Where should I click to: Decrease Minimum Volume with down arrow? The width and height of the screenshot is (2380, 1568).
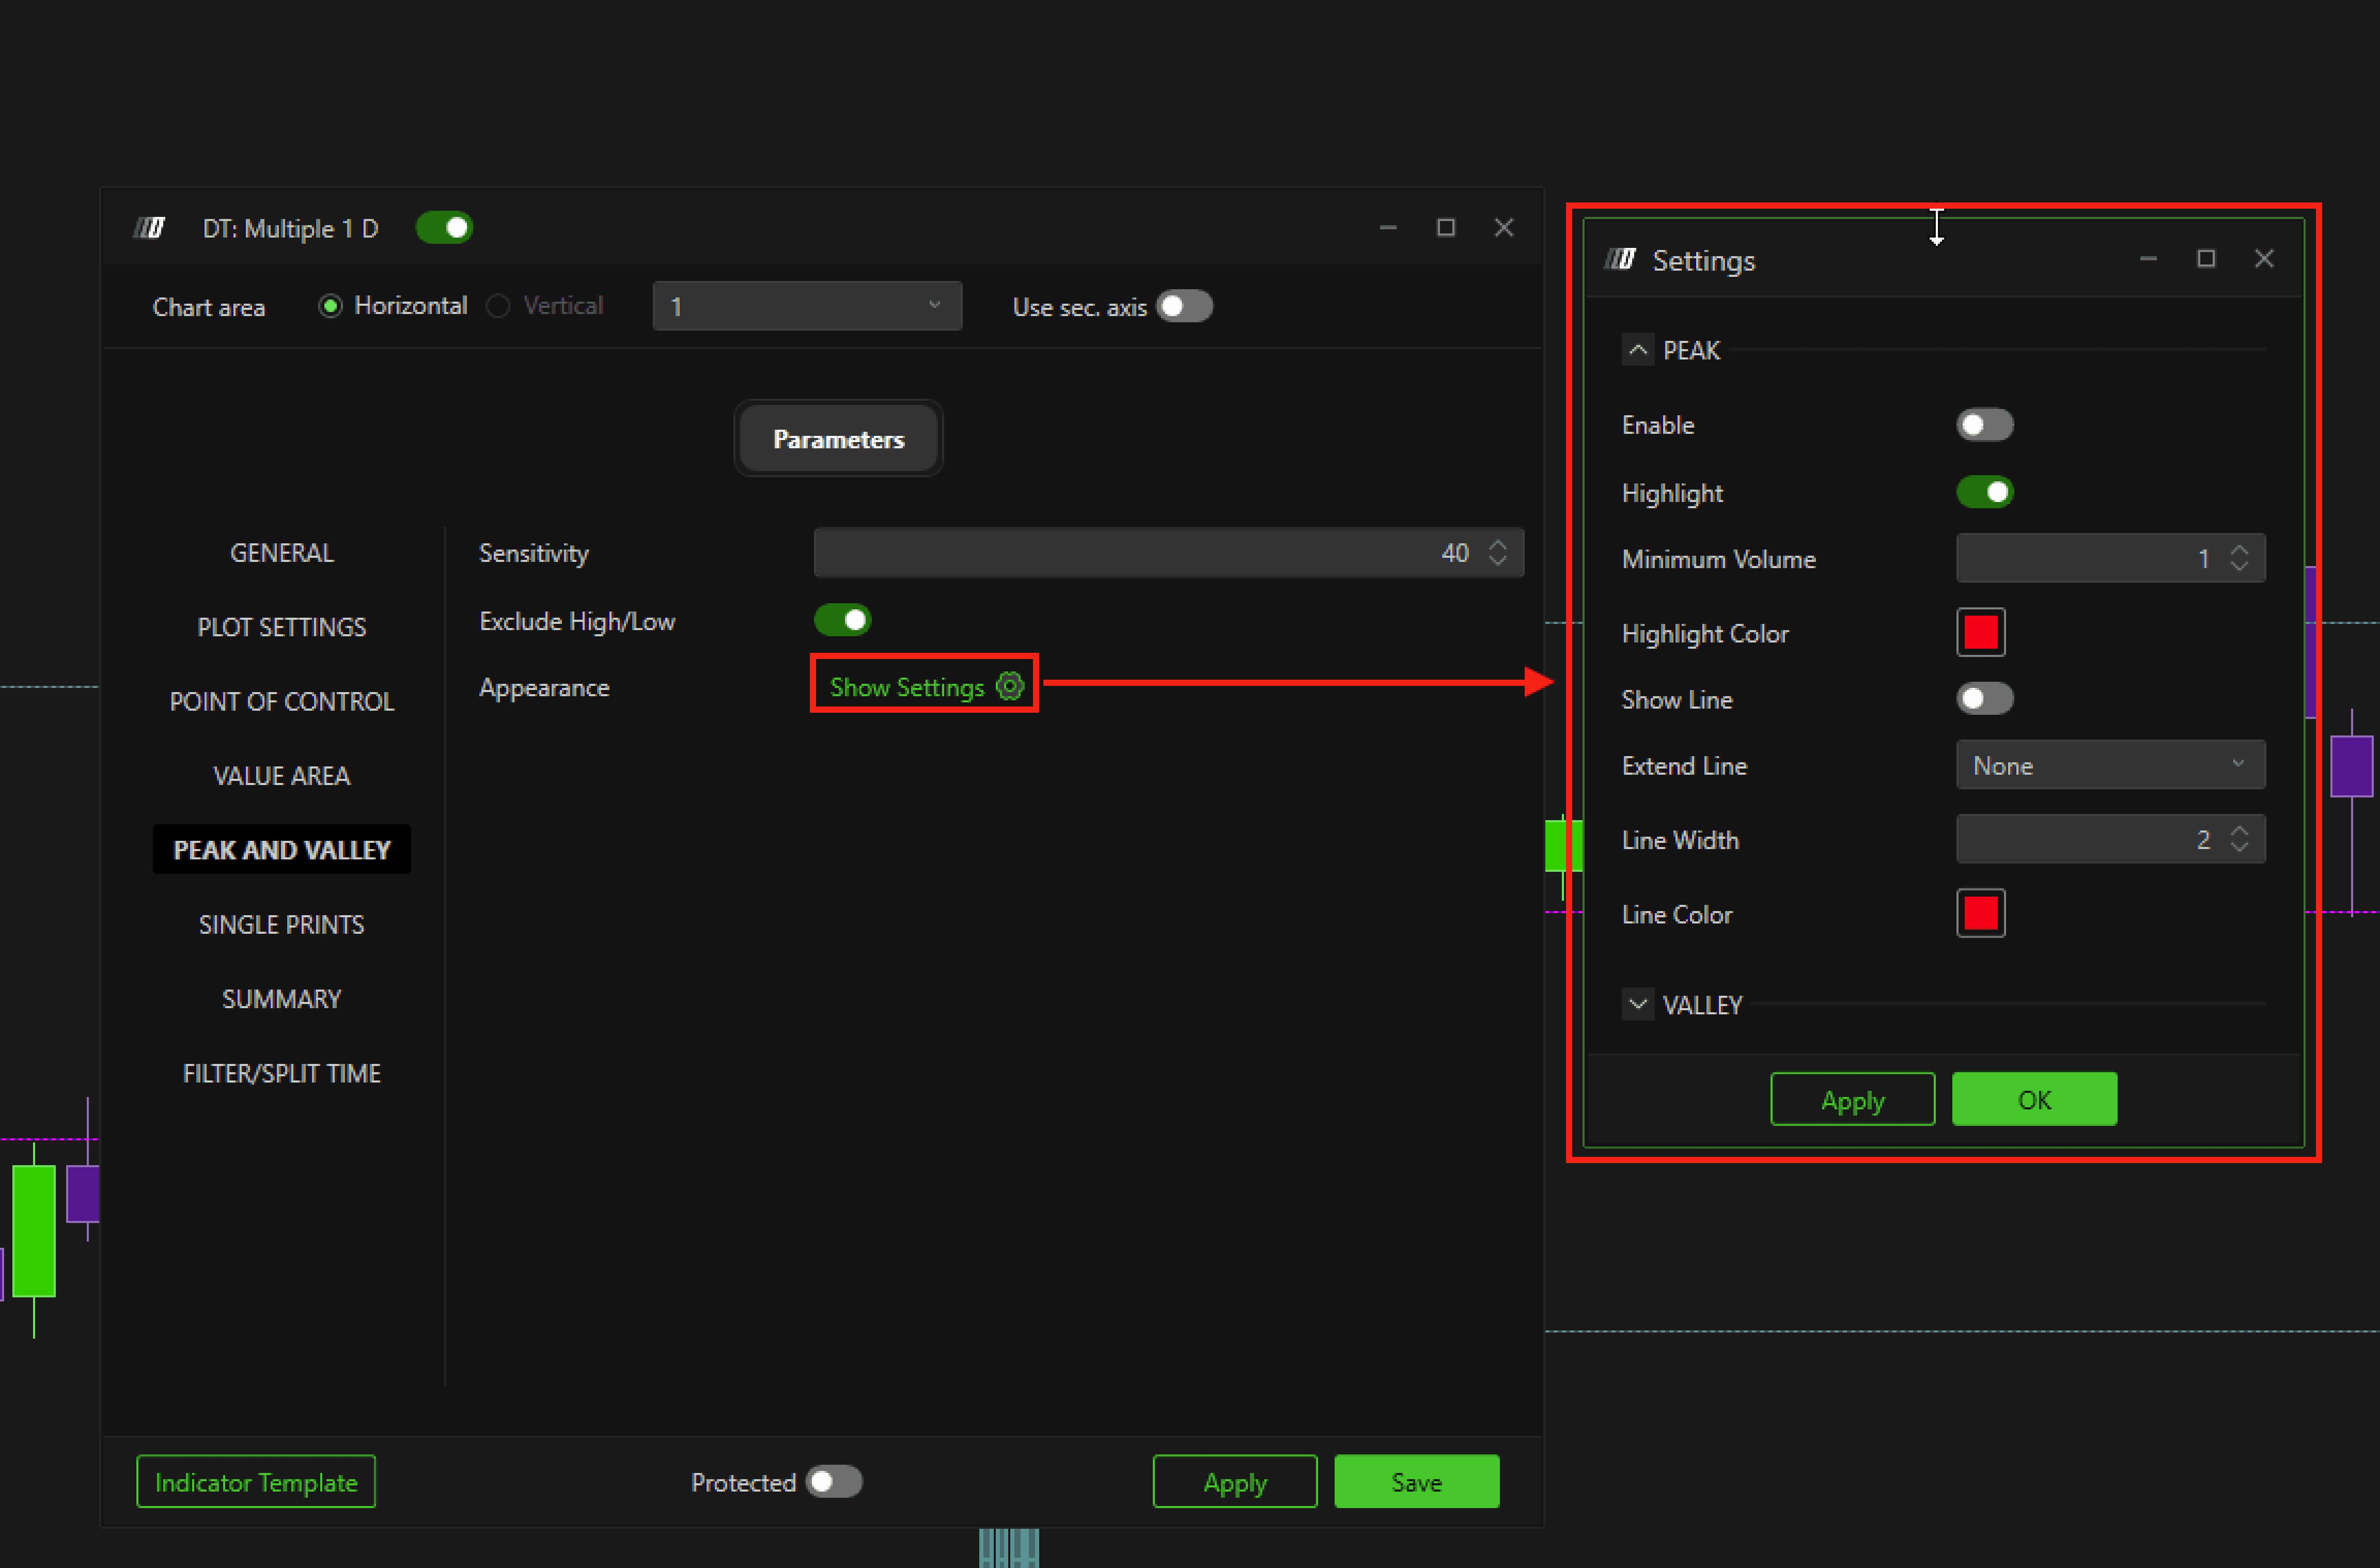pyautogui.click(x=2239, y=567)
